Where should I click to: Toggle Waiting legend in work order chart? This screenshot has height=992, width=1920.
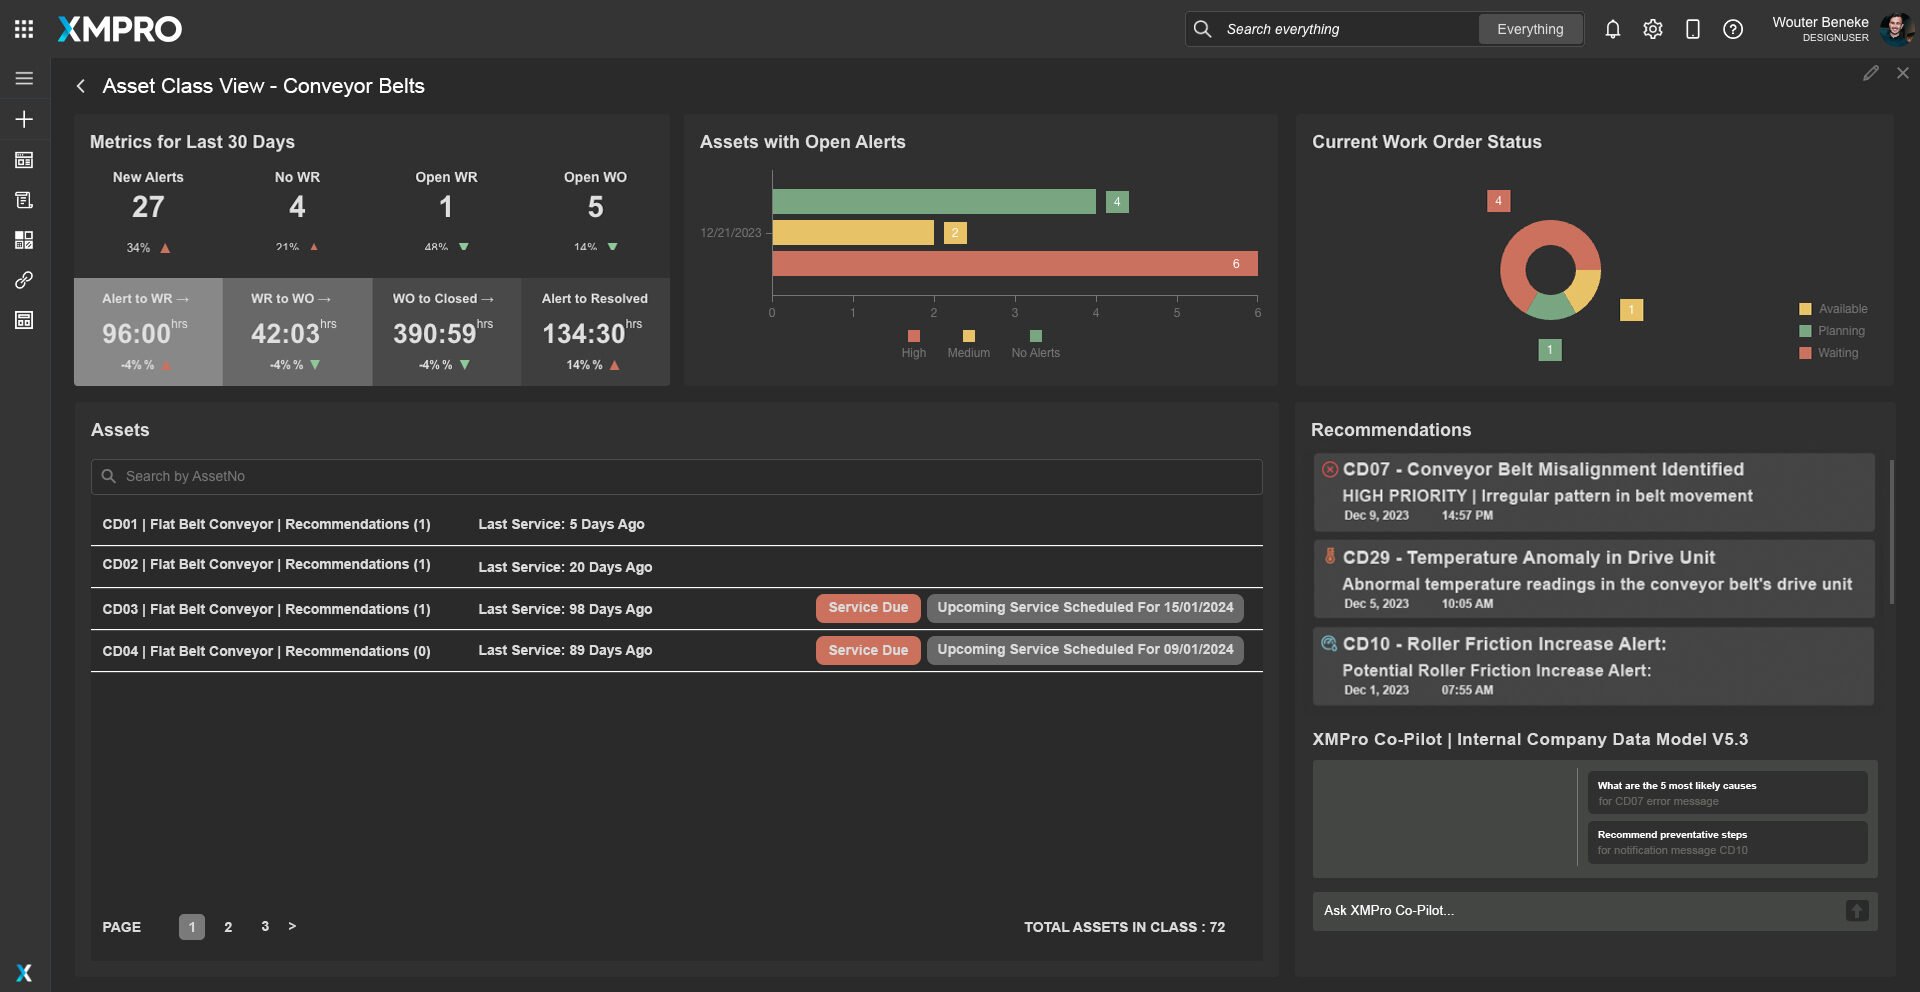[1828, 353]
